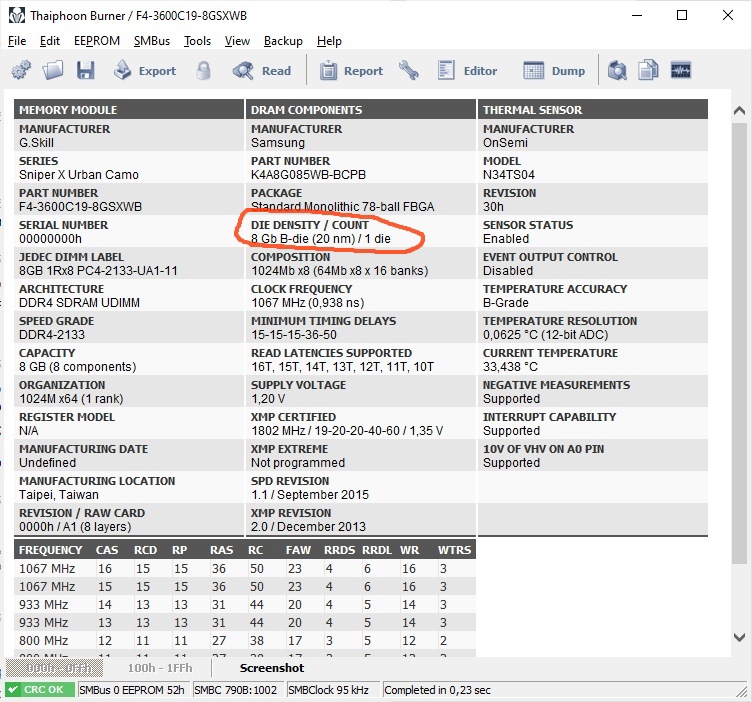Viewport: 752px width, 702px height.
Task: Click the copy documents icon
Action: [x=648, y=70]
